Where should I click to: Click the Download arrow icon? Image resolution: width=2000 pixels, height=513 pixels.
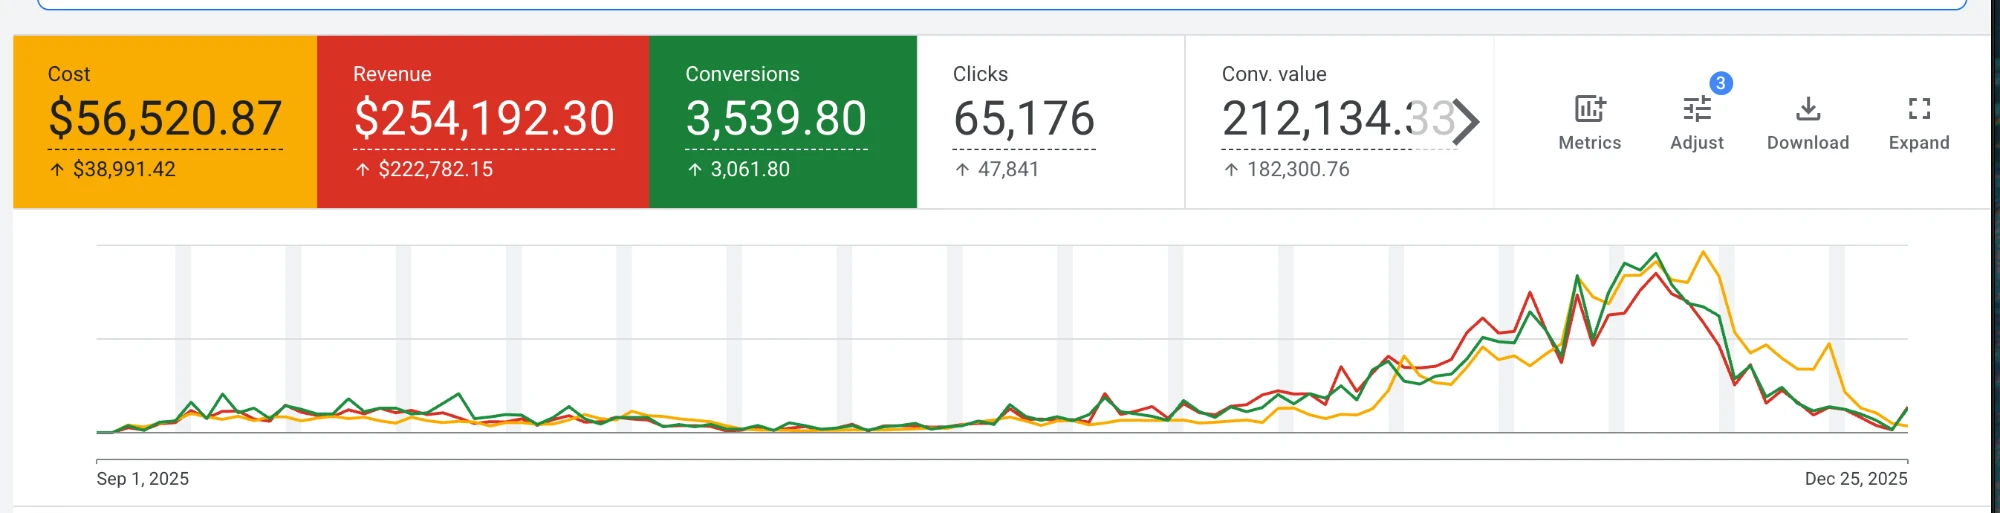(x=1808, y=108)
